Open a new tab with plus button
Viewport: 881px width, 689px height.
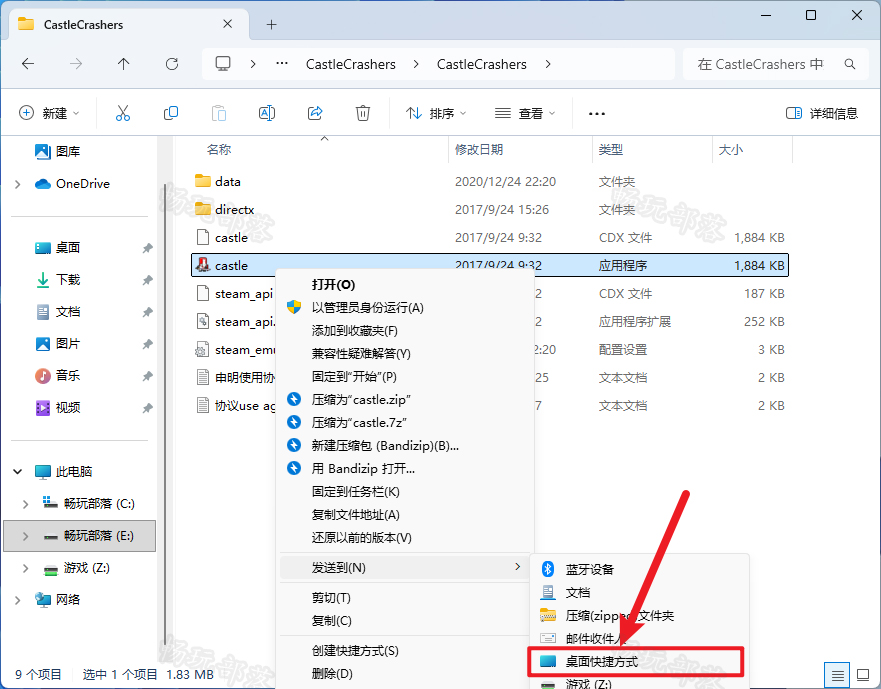pos(271,24)
